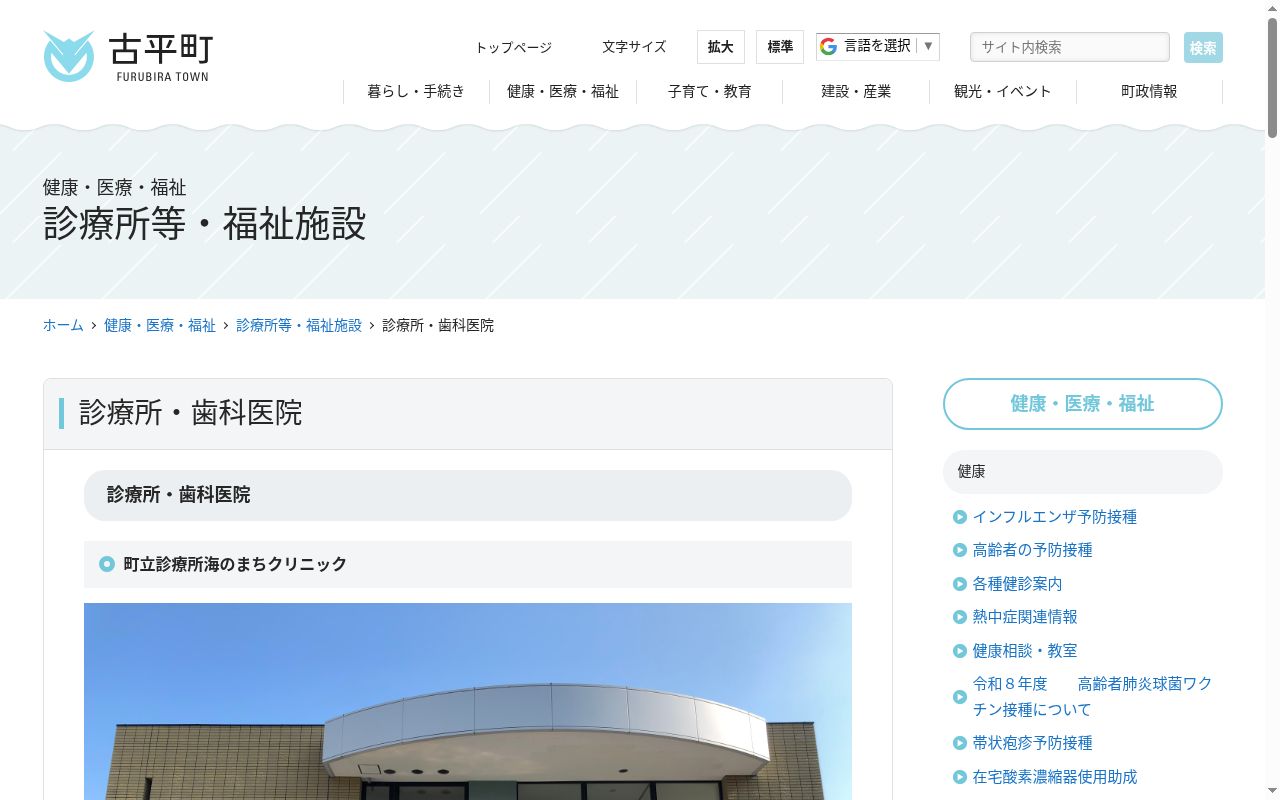Open インフルエンザ予防接種 sidebar link
The width and height of the screenshot is (1280, 800).
[1055, 517]
